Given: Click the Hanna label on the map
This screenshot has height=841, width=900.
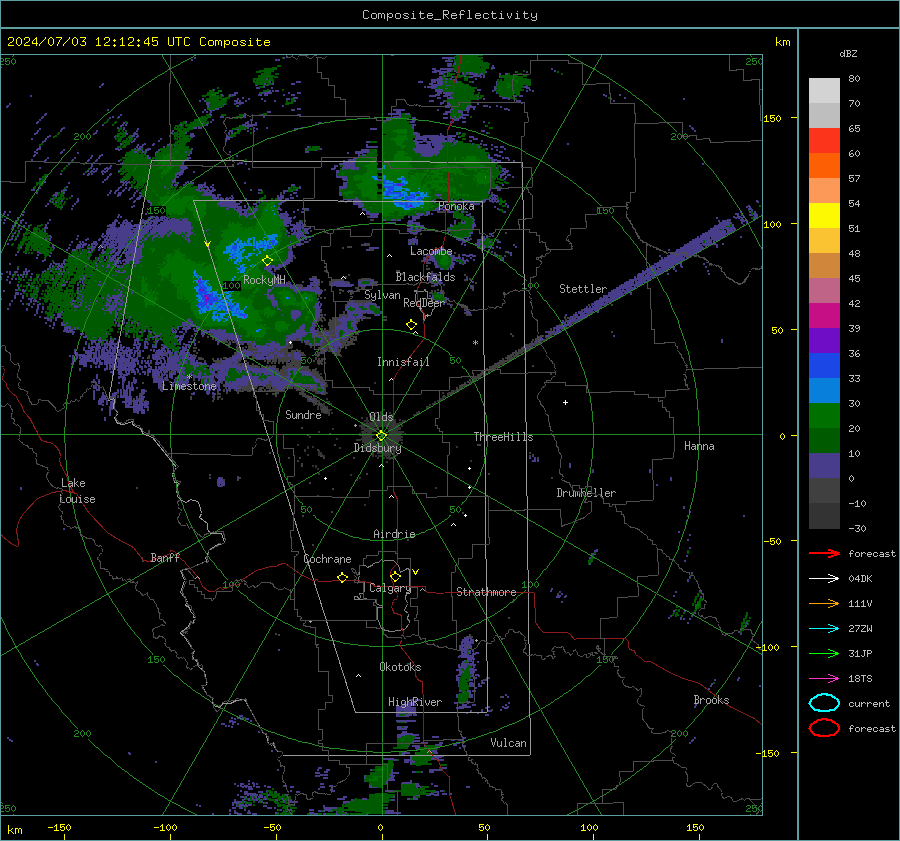Looking at the screenshot, I should [x=699, y=446].
